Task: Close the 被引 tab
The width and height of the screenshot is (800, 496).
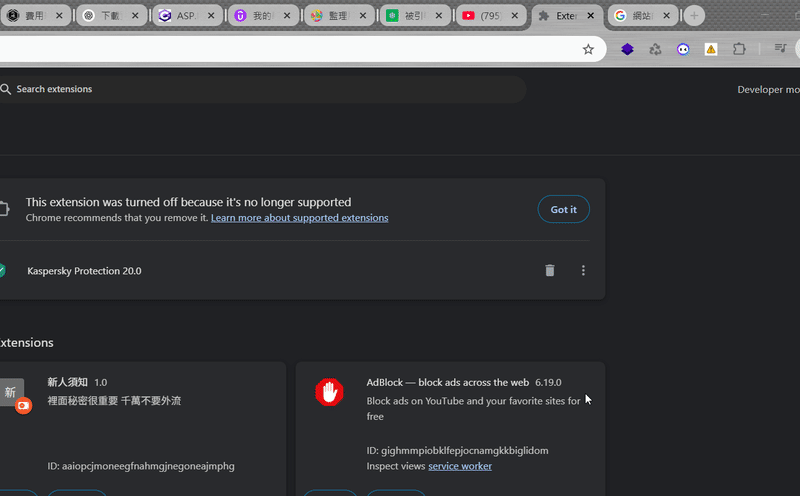Action: (x=439, y=16)
